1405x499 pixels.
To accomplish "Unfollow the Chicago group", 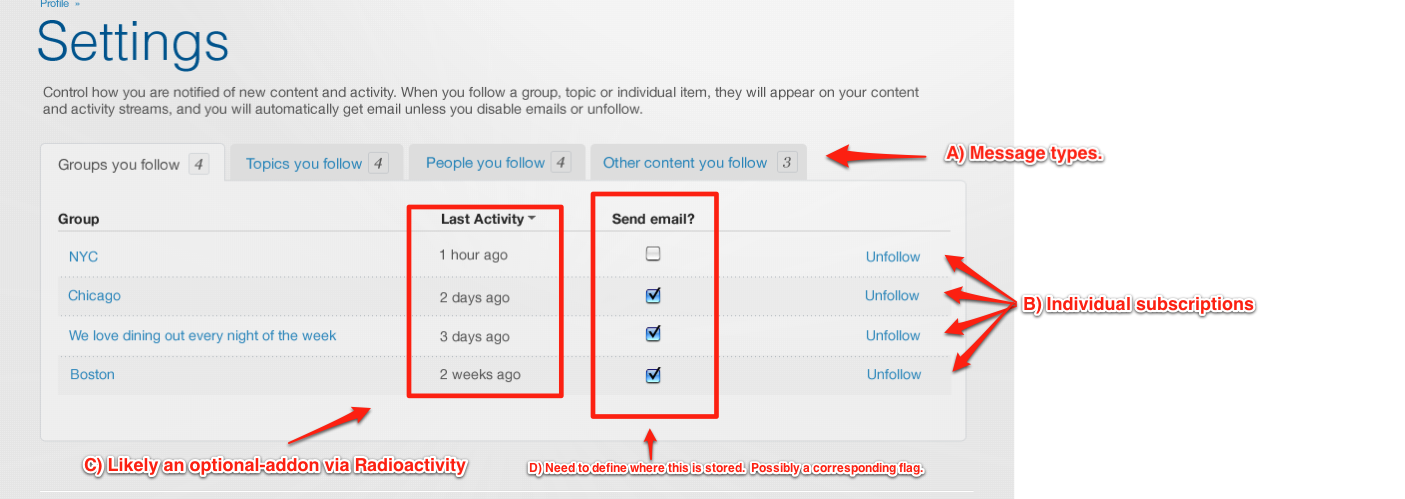I will 892,296.
